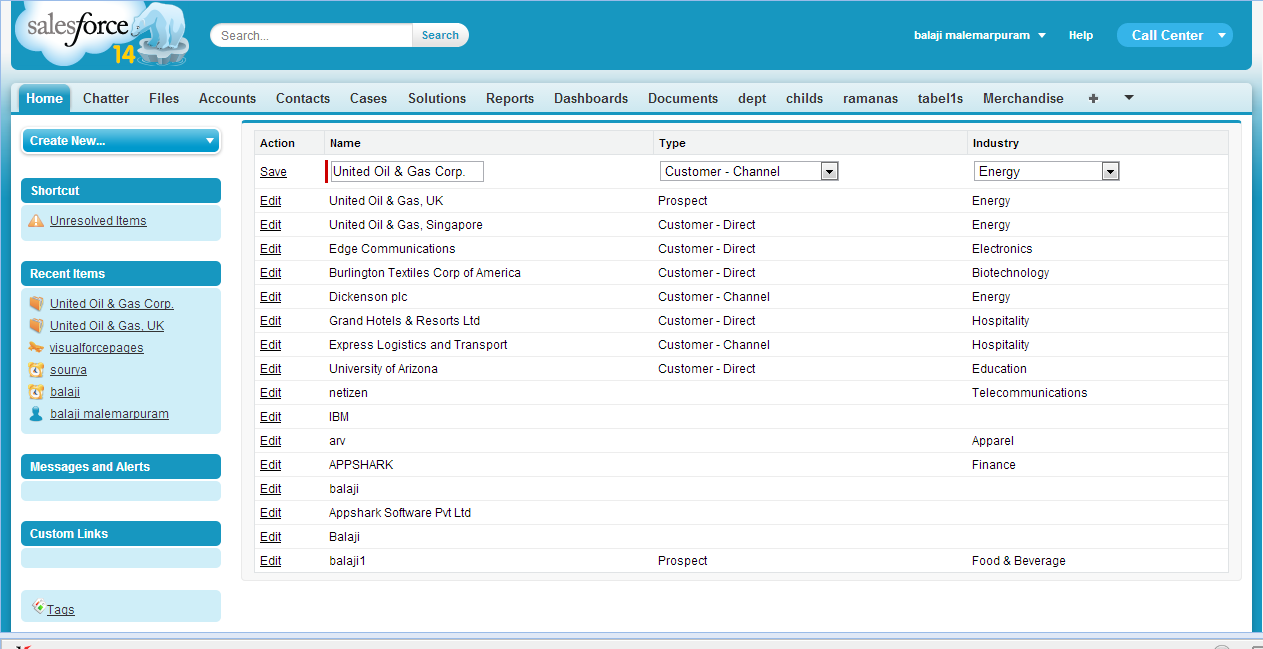1263x649 pixels.
Task: Open the childs tab
Action: coord(805,98)
